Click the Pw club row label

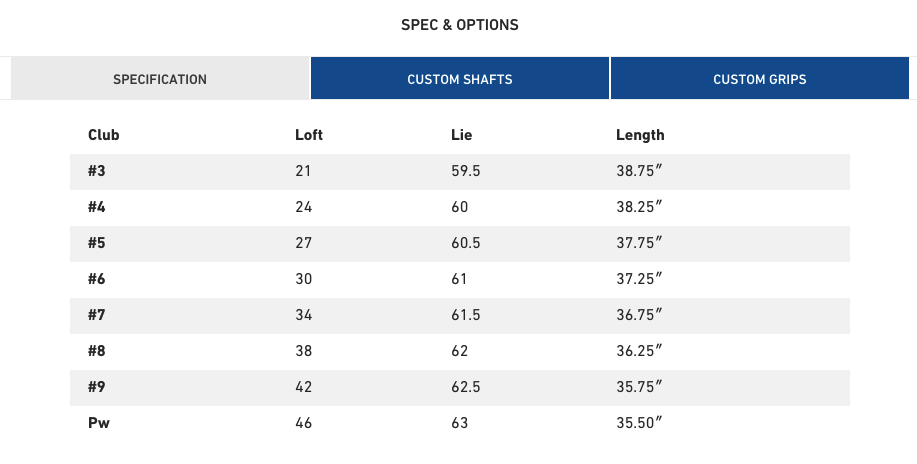pyautogui.click(x=99, y=423)
